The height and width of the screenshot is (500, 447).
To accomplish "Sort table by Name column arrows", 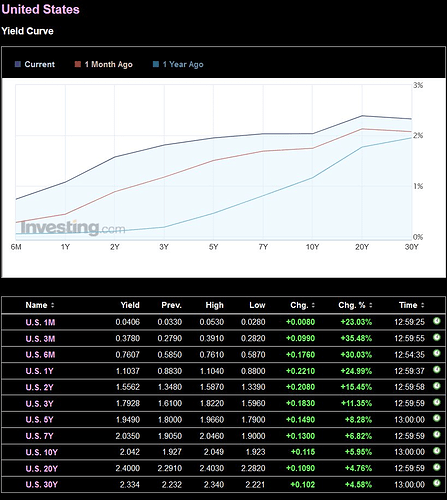I will pyautogui.click(x=52, y=305).
